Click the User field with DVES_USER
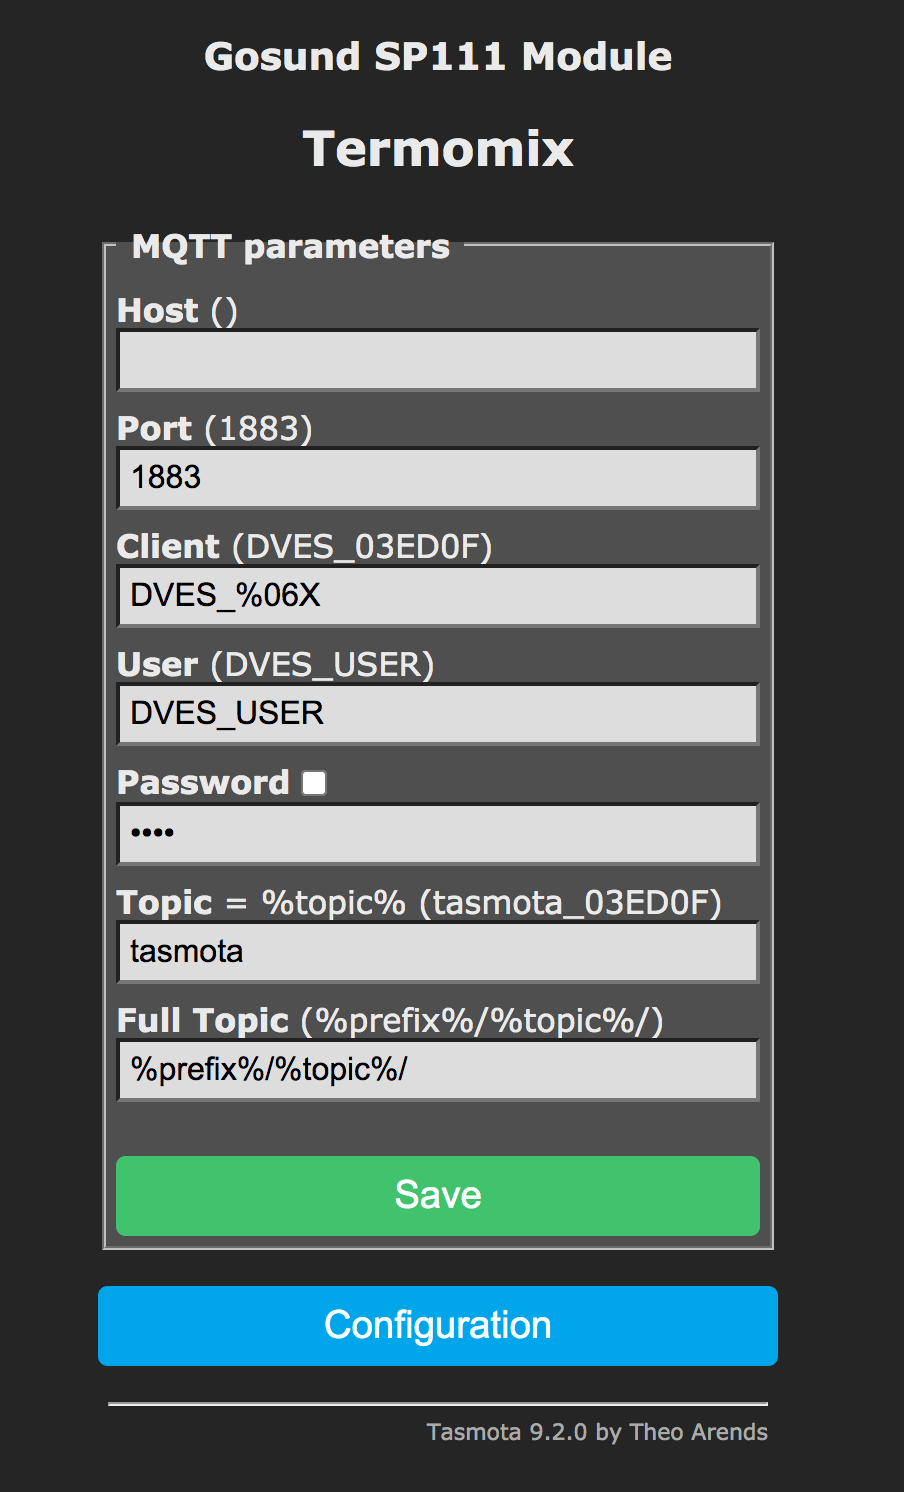 pos(438,714)
